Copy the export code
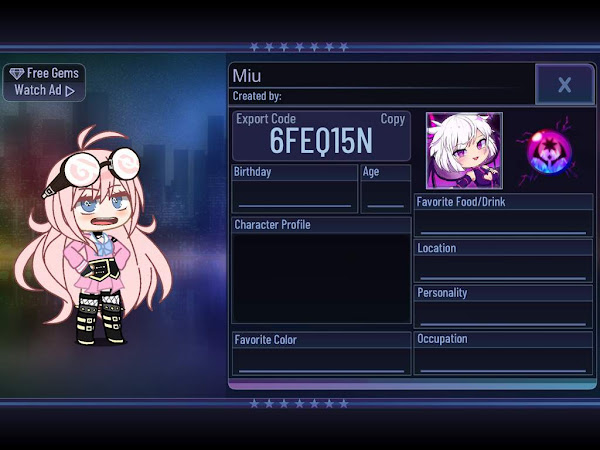Image resolution: width=600 pixels, height=450 pixels. 393,119
